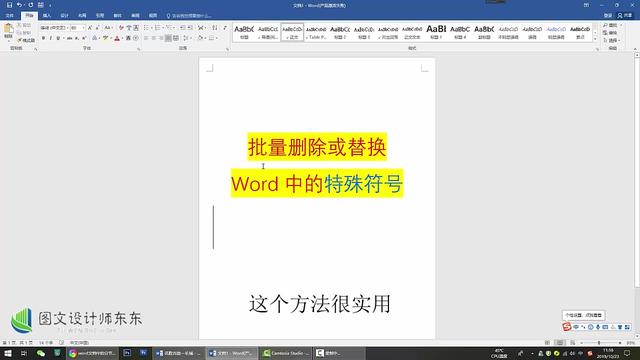
Task: Open the ribbon display options
Action: [x=586, y=5]
